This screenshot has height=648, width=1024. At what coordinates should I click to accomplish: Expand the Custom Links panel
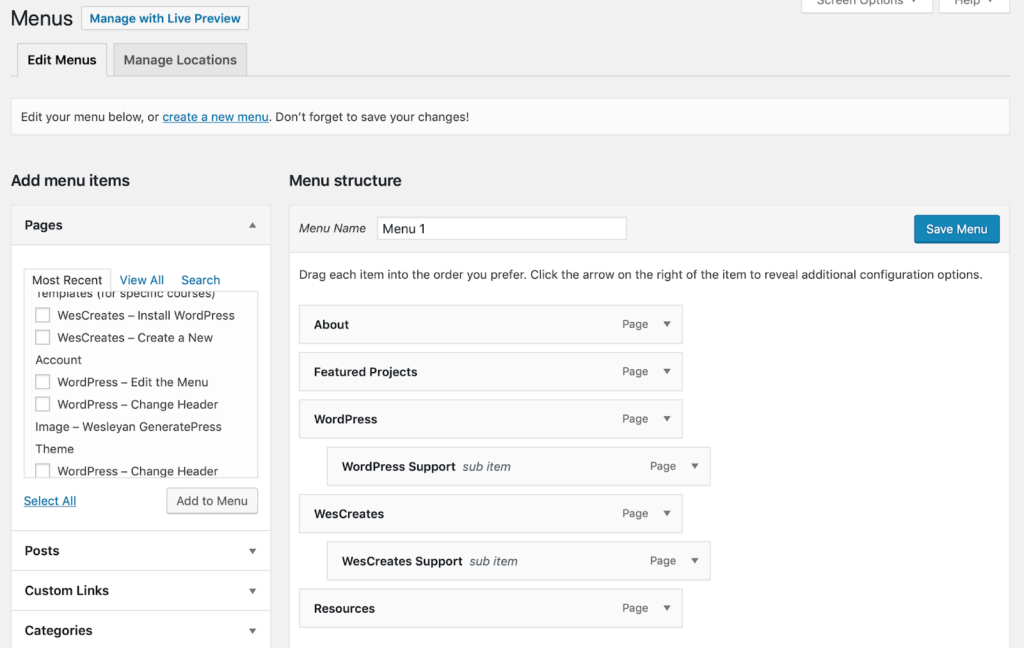pyautogui.click(x=252, y=591)
